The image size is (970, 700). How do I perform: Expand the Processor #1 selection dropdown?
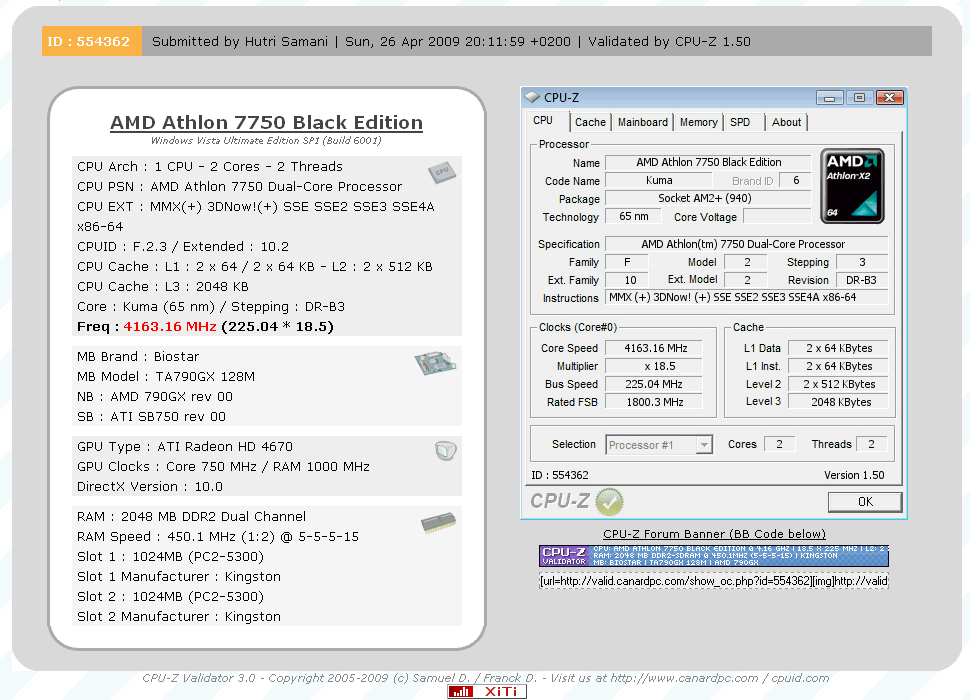coord(704,445)
